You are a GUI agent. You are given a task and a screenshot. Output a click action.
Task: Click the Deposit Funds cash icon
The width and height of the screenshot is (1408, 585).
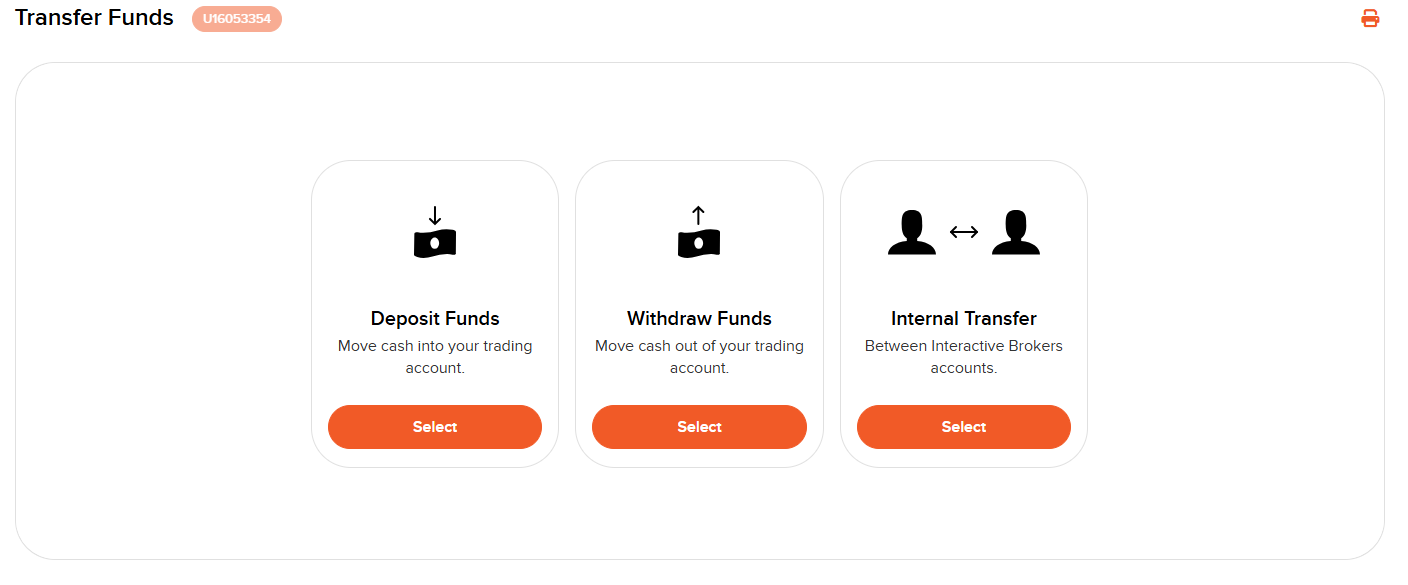(435, 243)
